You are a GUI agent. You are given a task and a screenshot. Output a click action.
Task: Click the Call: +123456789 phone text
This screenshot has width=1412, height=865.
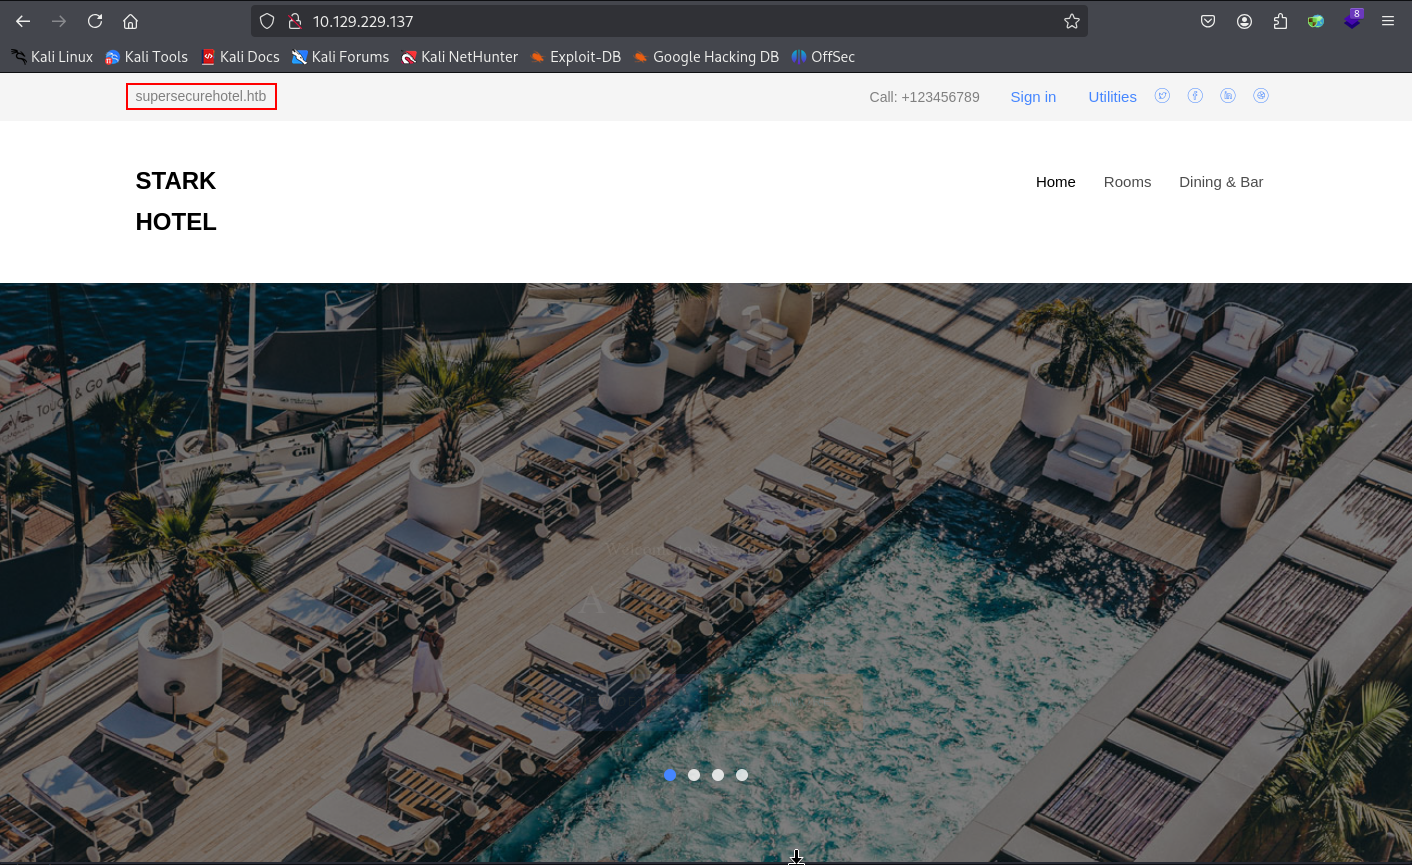pos(924,97)
